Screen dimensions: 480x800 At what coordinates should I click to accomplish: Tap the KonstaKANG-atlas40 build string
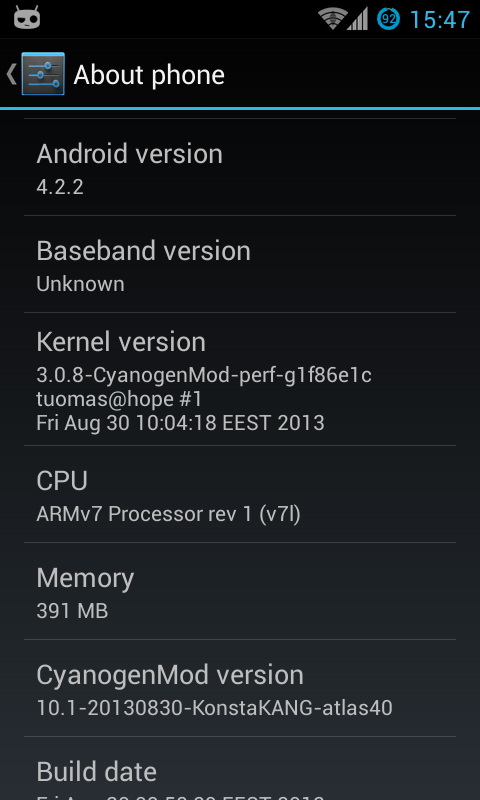pos(214,708)
